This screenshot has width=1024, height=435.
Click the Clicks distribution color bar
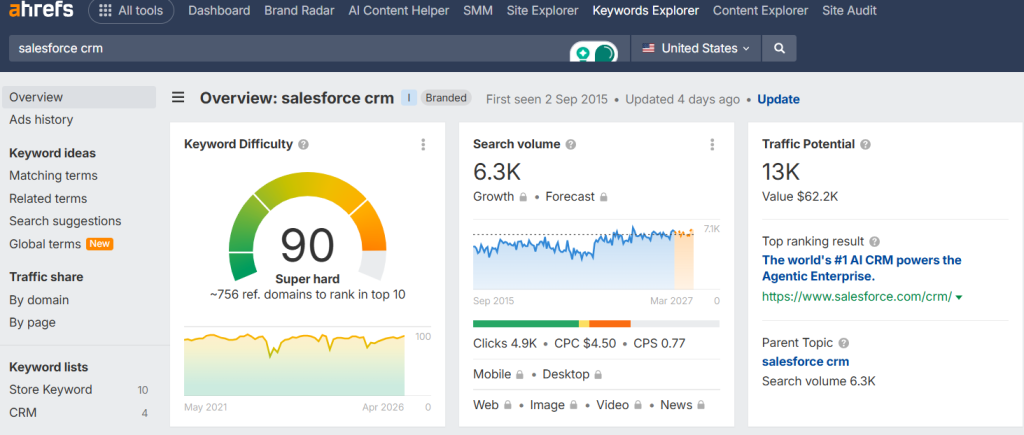(595, 324)
